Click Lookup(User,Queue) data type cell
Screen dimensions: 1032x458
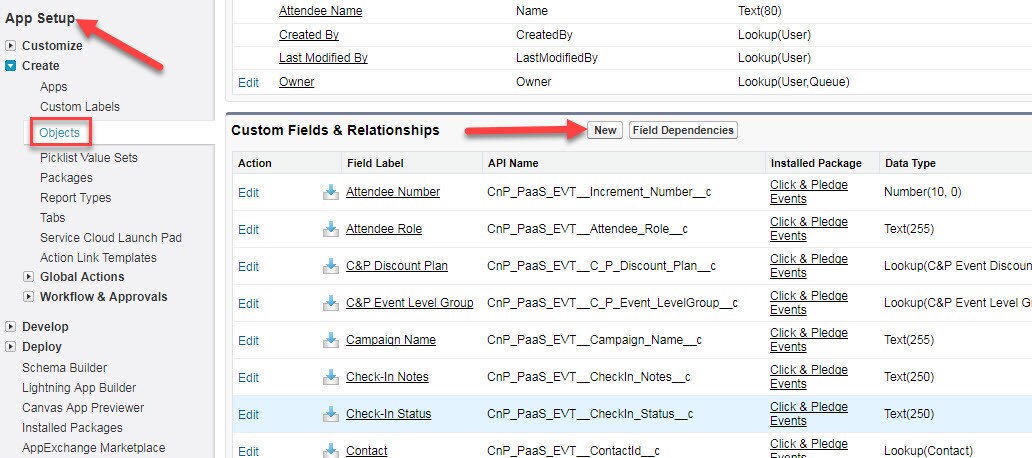pyautogui.click(x=794, y=82)
